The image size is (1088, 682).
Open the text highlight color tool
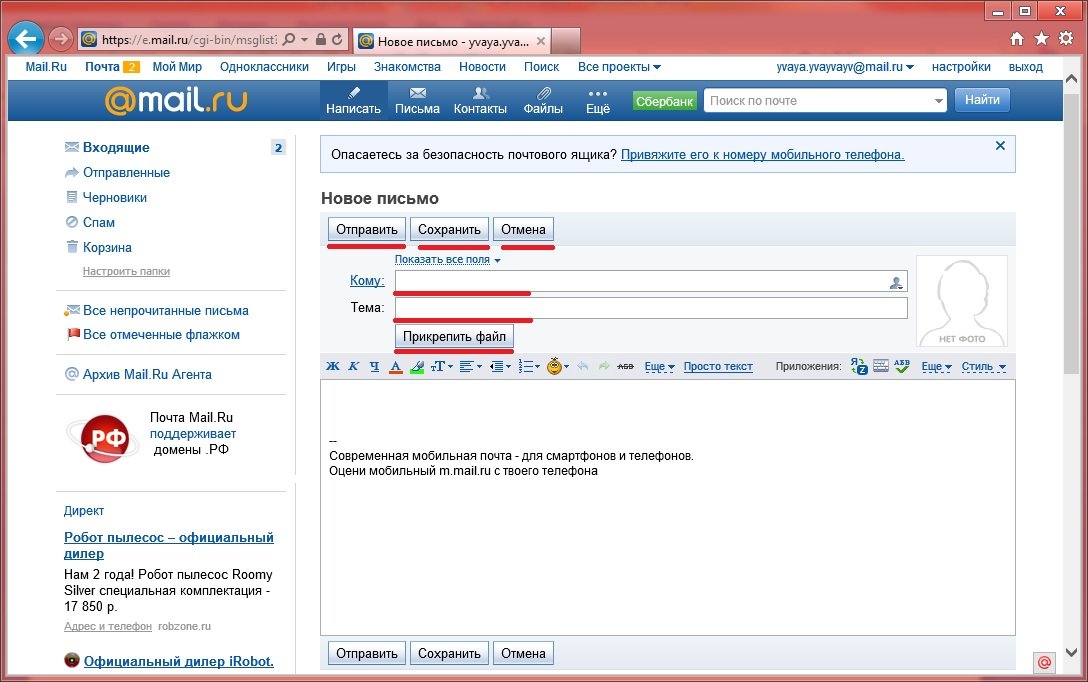tap(417, 366)
